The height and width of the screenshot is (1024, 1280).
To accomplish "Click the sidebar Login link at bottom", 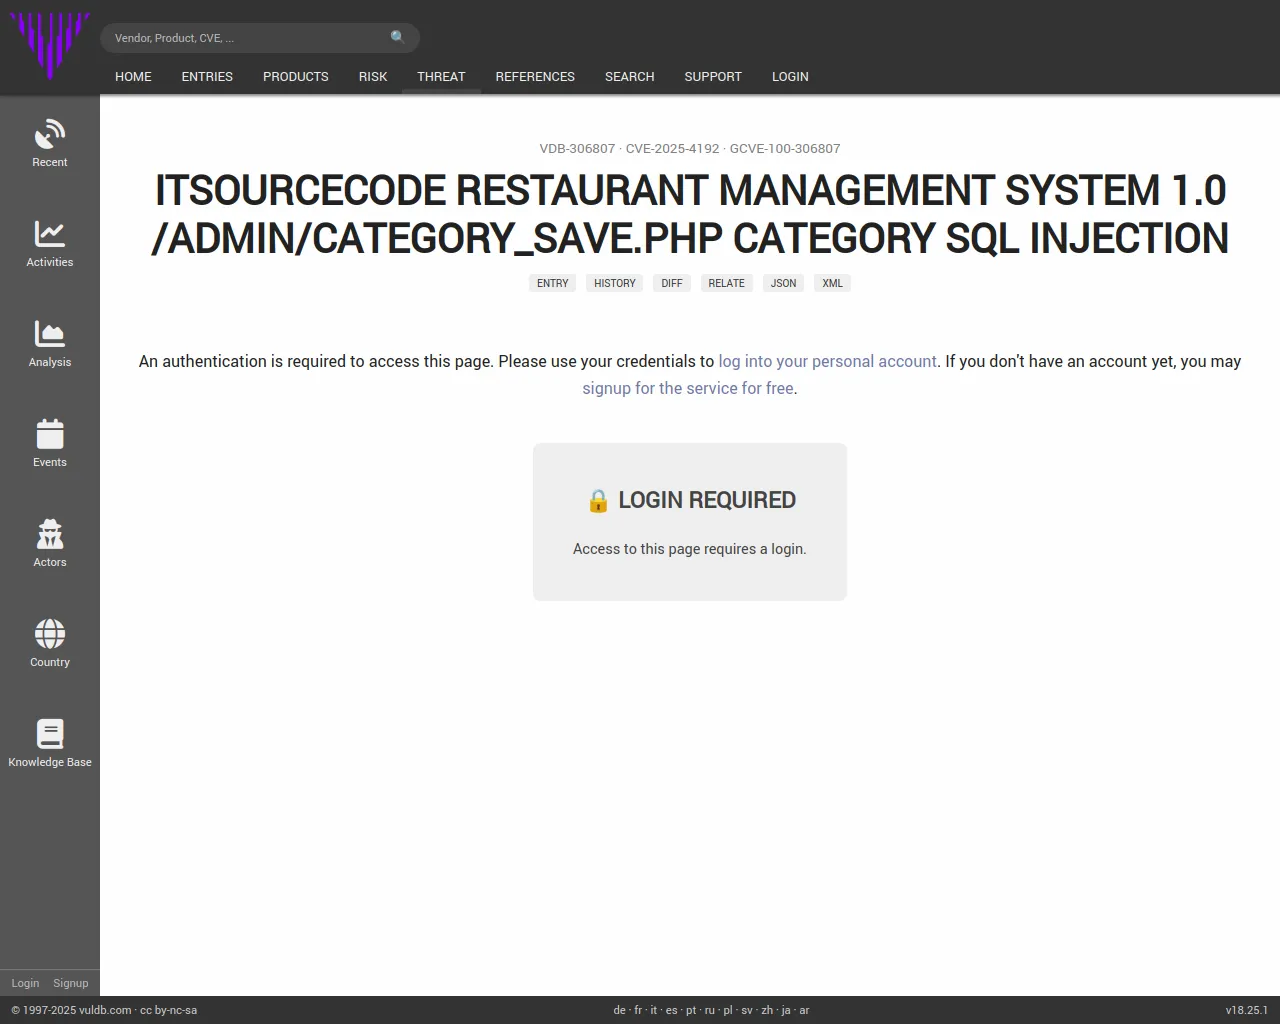I will [25, 983].
